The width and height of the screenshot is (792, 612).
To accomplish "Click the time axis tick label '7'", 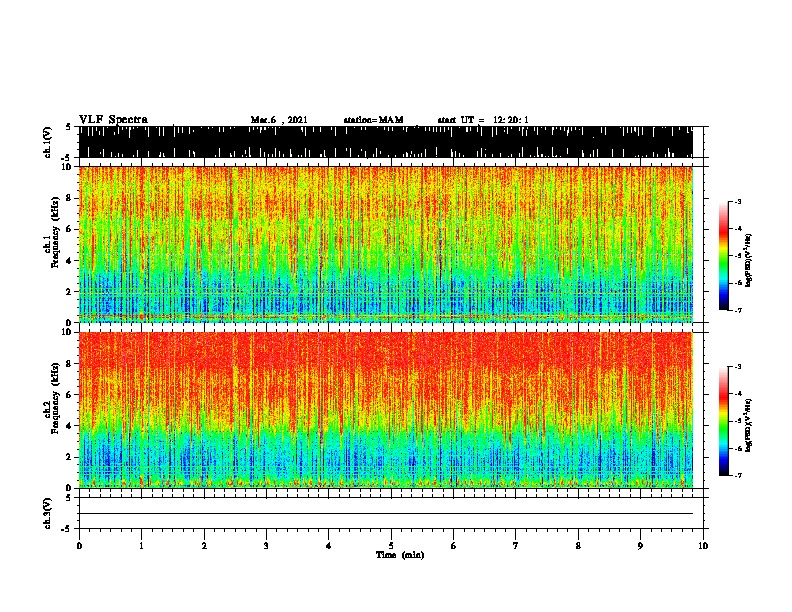I will [x=516, y=545].
